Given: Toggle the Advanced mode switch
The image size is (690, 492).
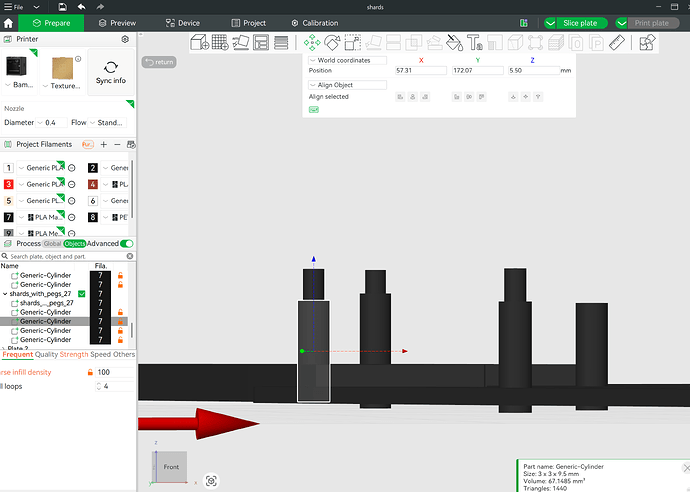Looking at the screenshot, I should tap(127, 243).
